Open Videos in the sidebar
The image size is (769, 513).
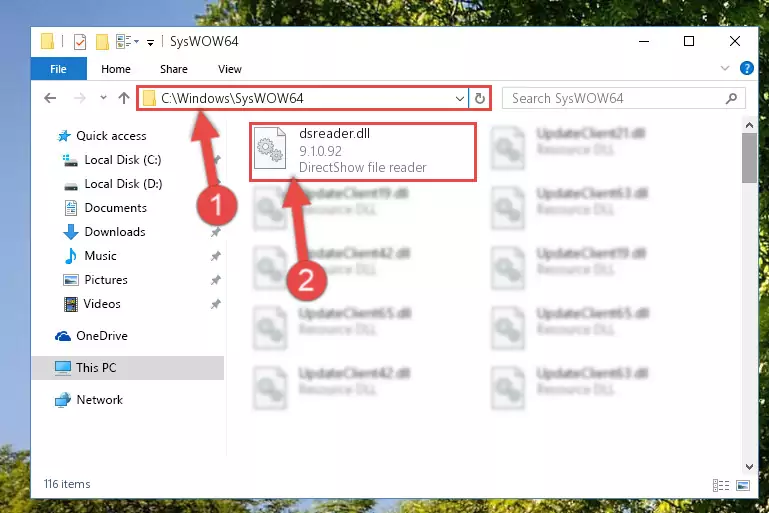(102, 304)
